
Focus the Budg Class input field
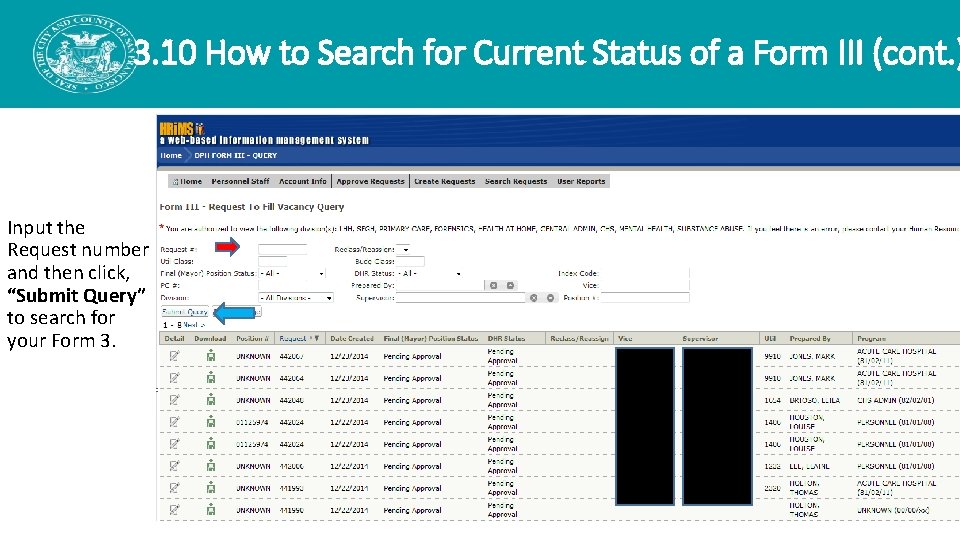[x=410, y=261]
